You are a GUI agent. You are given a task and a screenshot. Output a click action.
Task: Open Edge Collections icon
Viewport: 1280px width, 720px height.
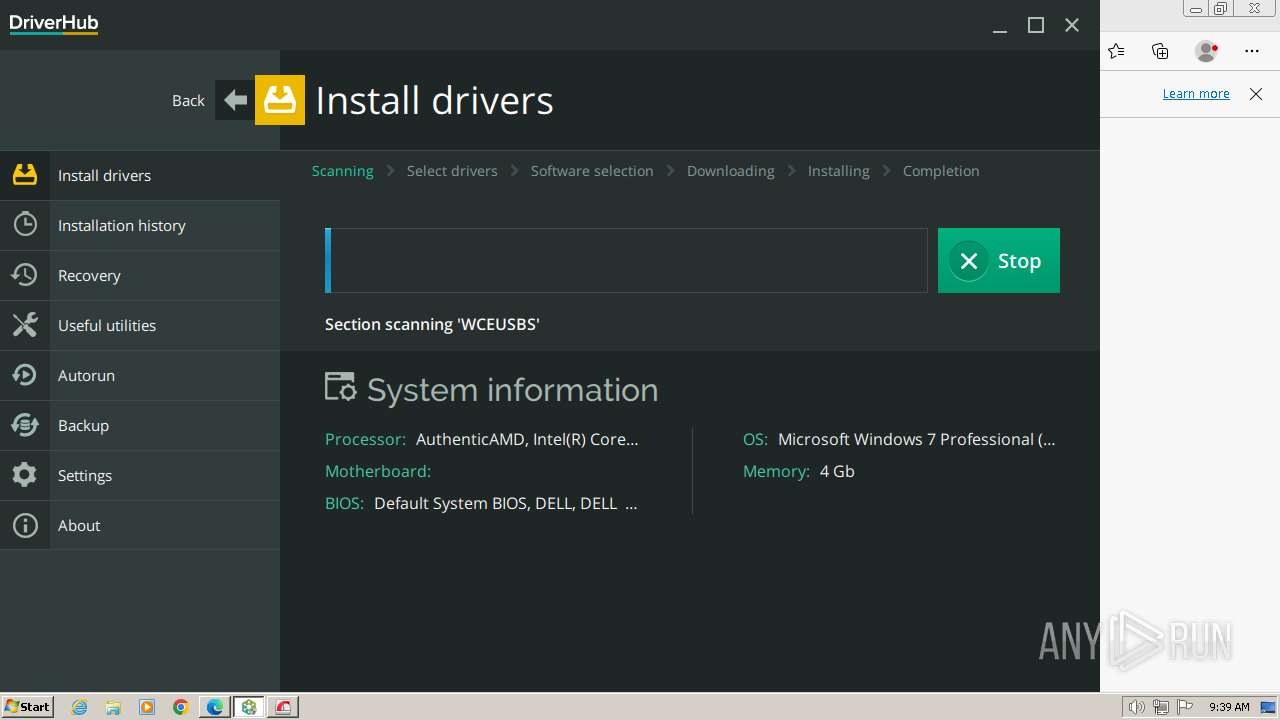(1160, 51)
